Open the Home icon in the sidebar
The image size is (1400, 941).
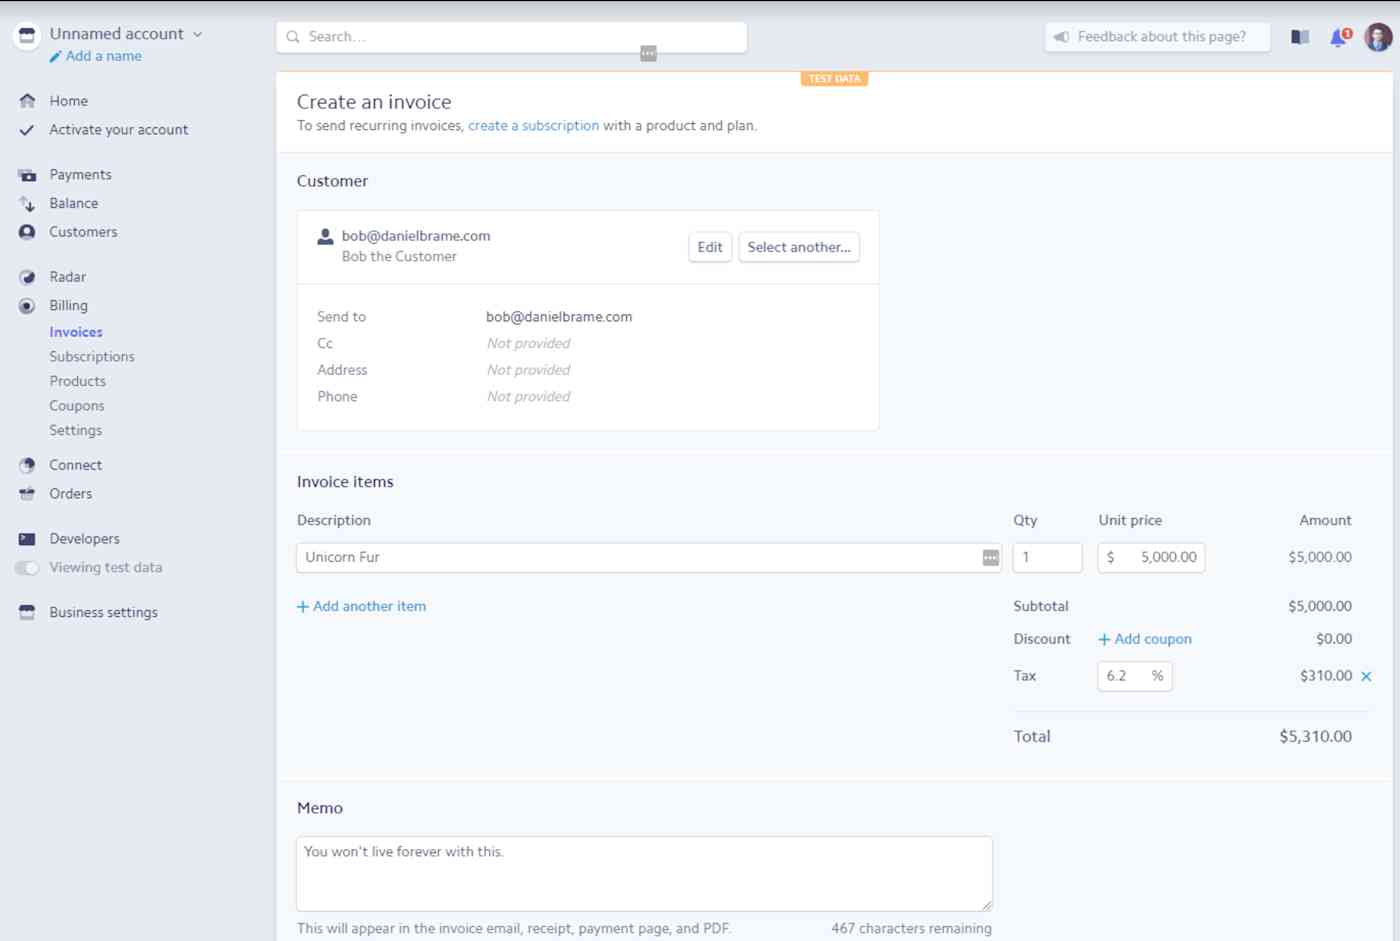click(x=25, y=100)
